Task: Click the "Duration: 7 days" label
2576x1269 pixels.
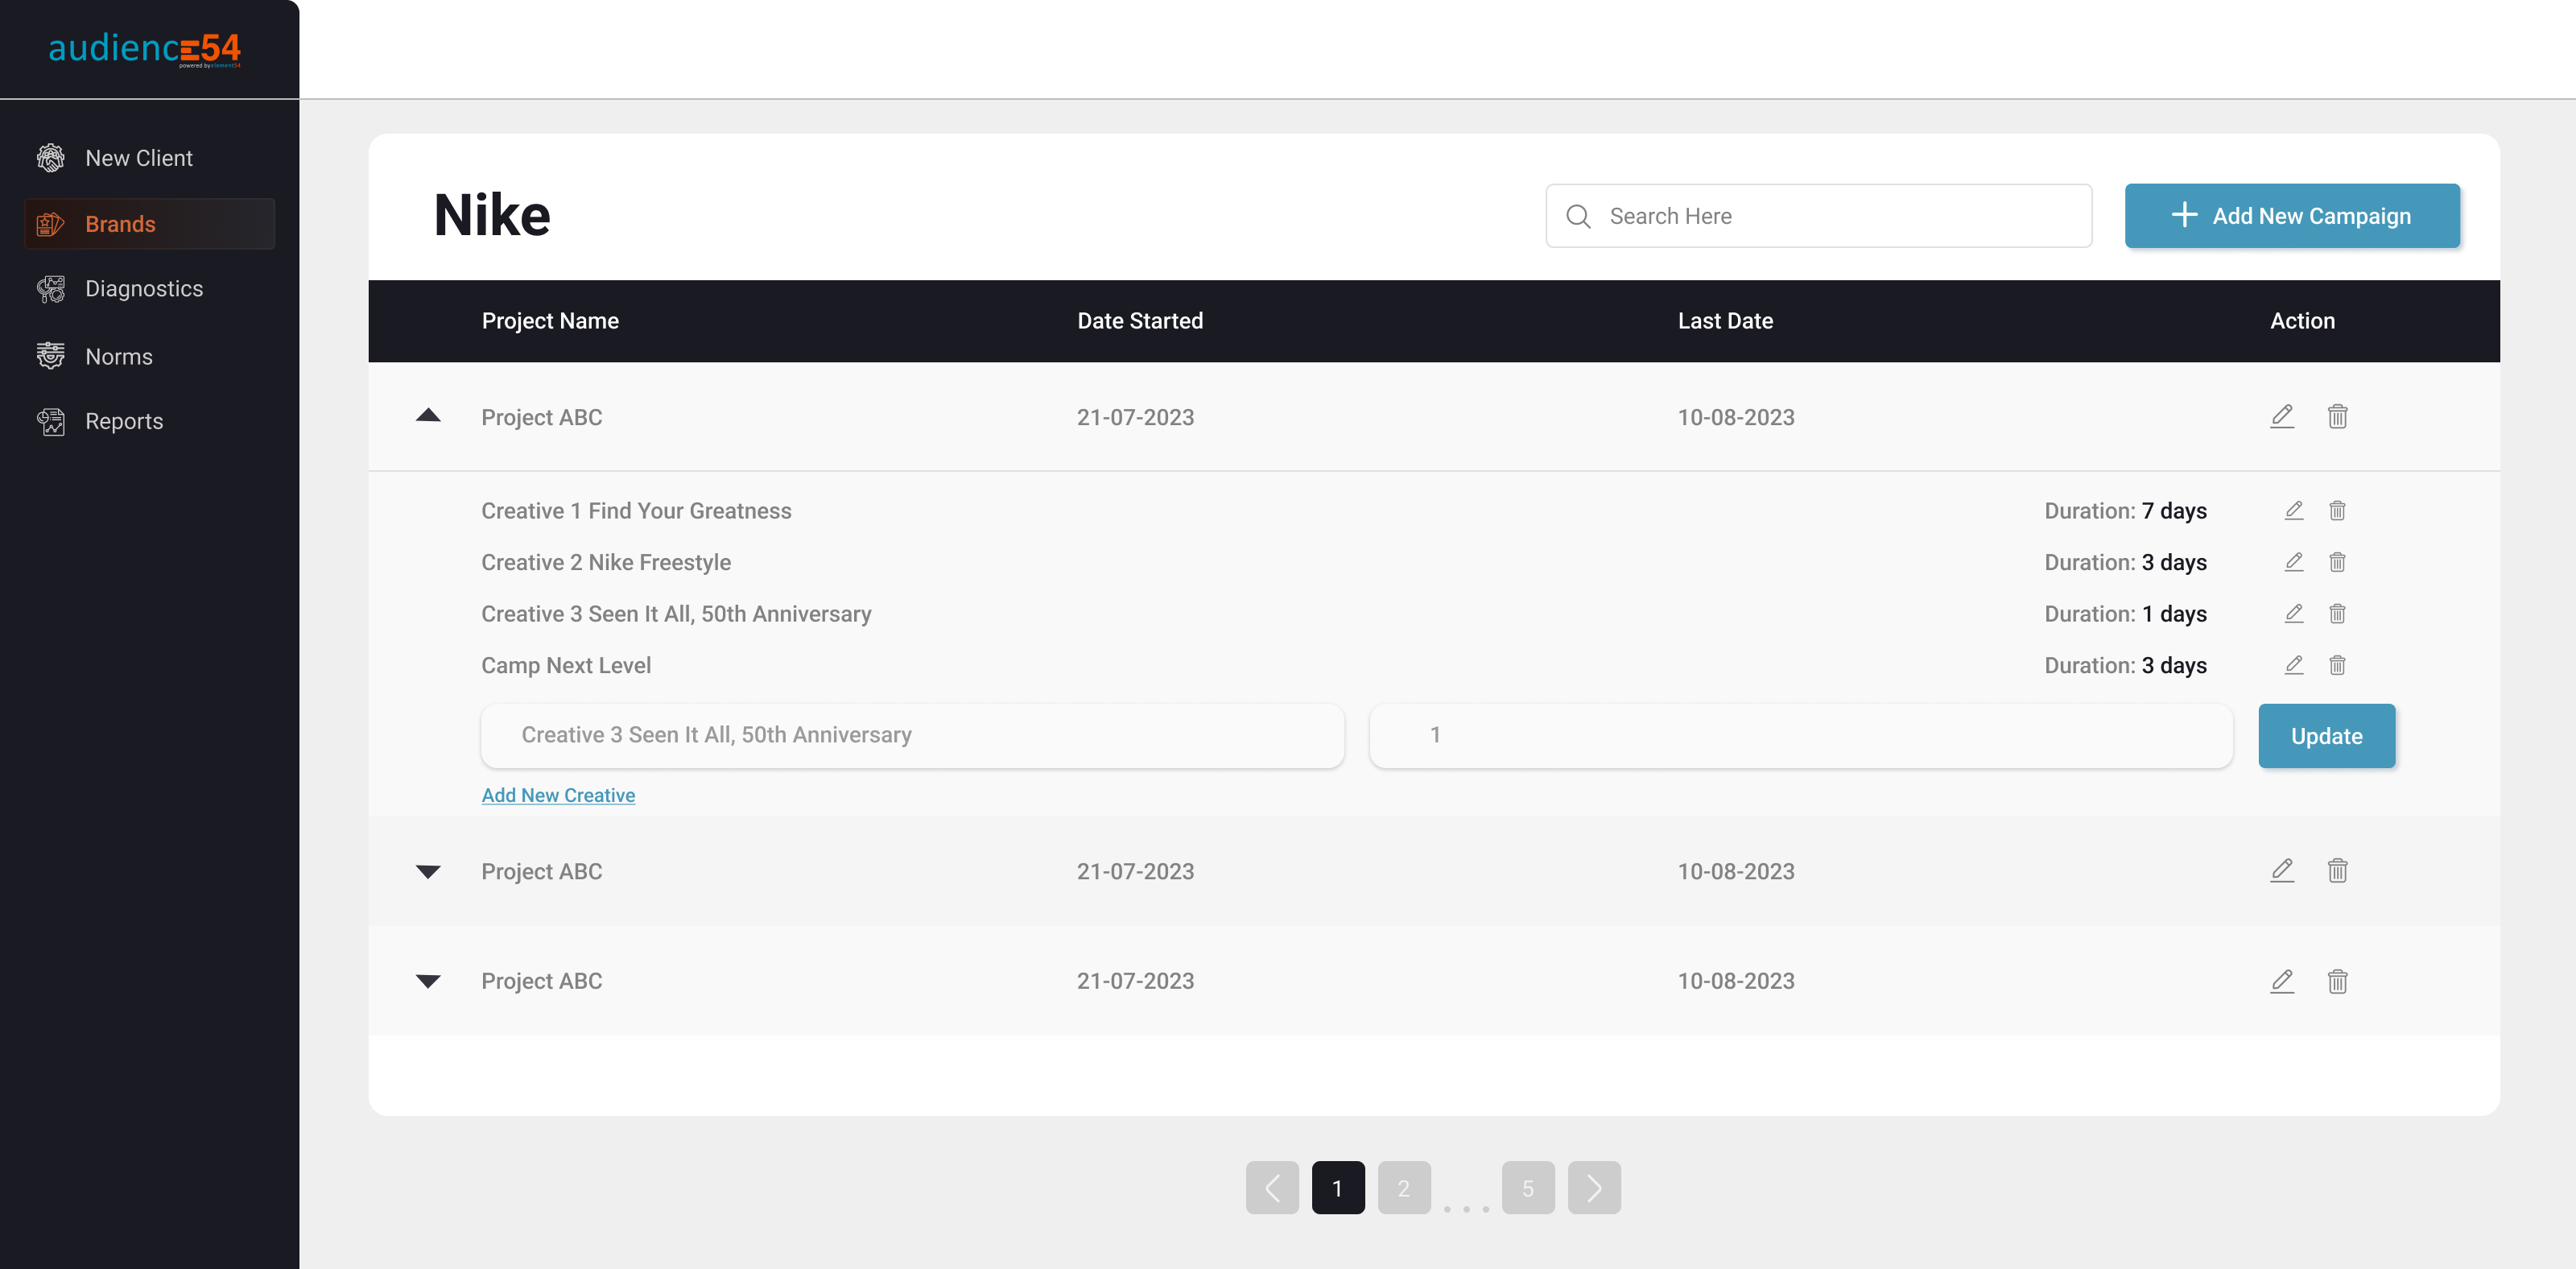Action: [2125, 511]
